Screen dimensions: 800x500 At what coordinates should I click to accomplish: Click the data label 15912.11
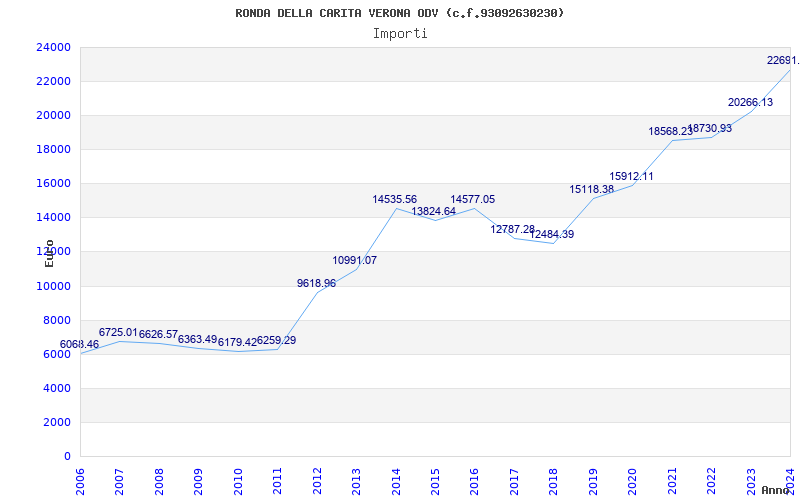tap(631, 177)
